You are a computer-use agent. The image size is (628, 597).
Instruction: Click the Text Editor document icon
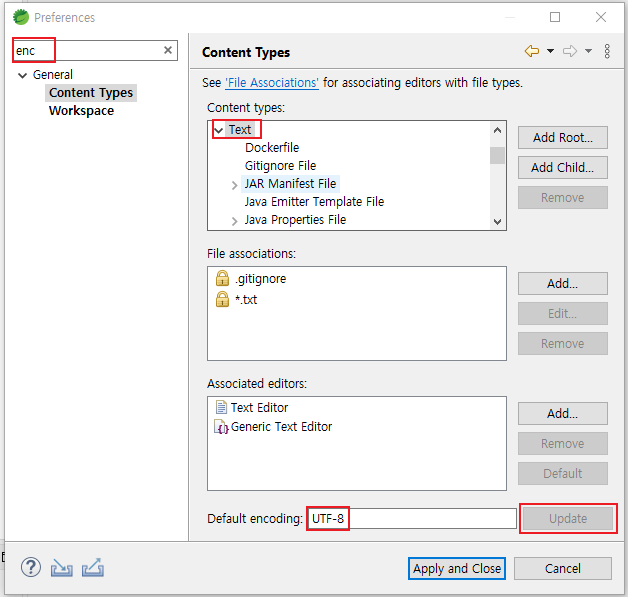click(x=221, y=407)
